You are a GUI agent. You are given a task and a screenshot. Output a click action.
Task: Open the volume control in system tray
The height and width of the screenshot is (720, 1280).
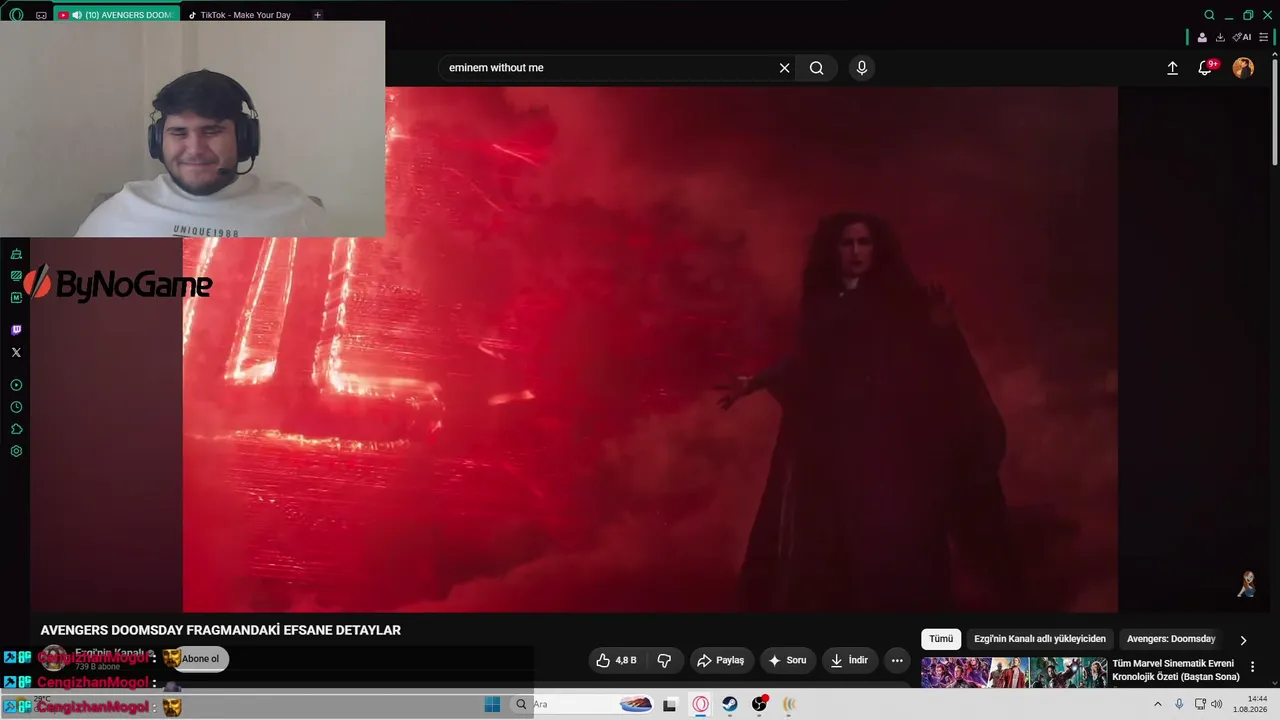tap(1217, 705)
